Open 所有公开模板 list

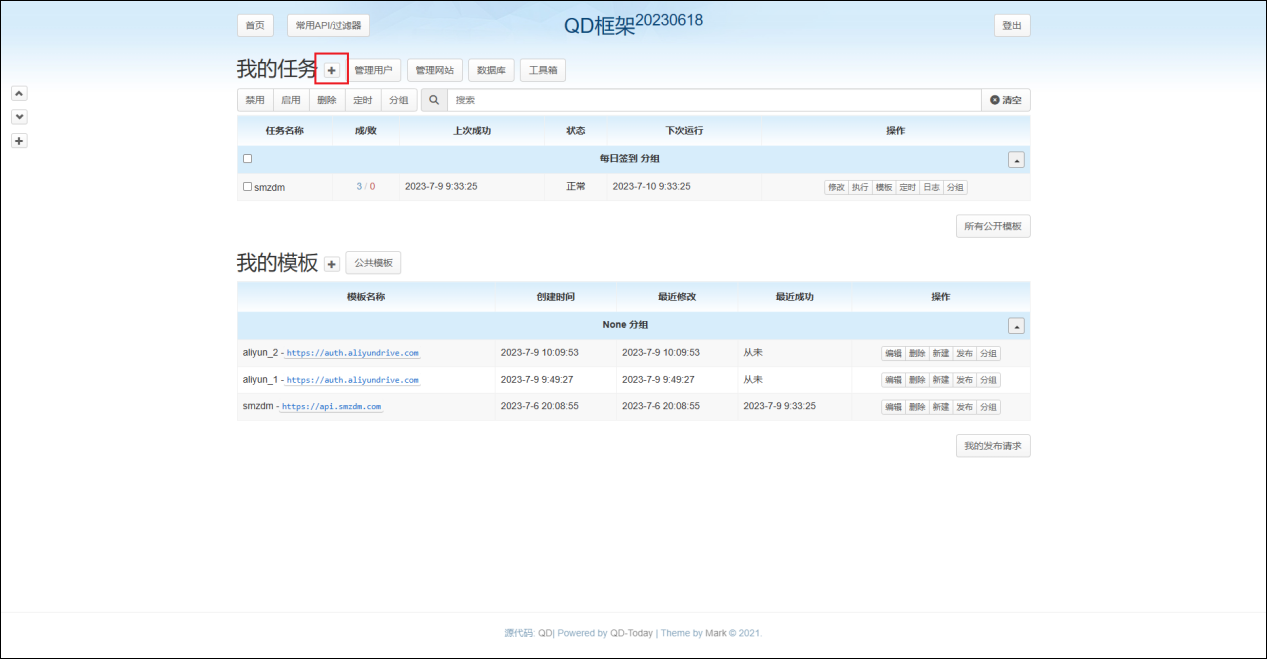click(992, 227)
